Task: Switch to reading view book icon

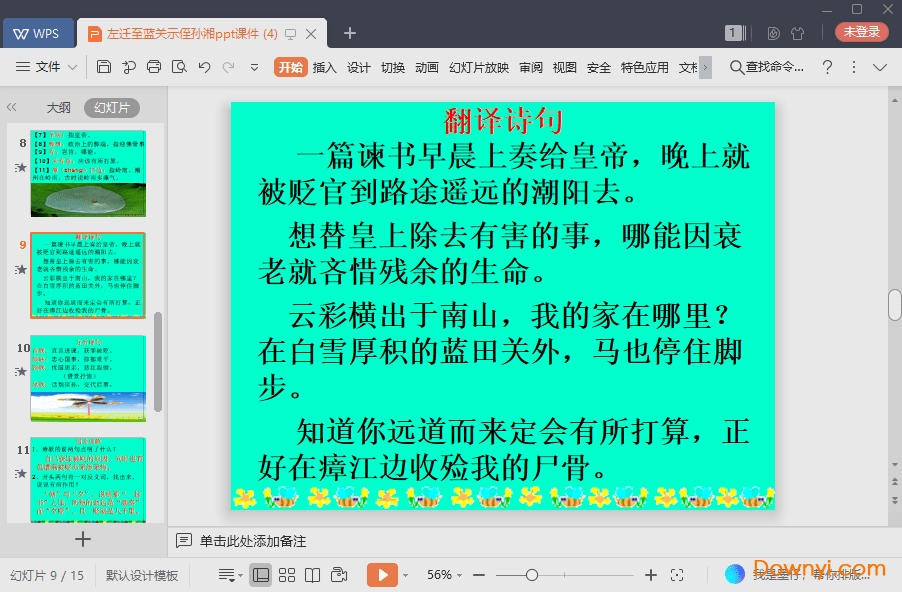Action: [x=313, y=575]
